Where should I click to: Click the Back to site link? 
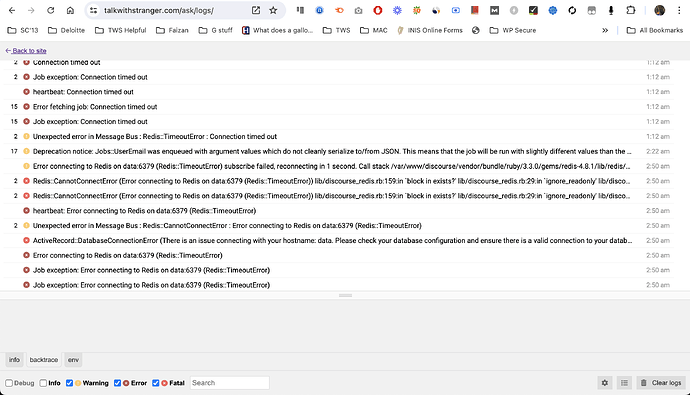coord(26,51)
